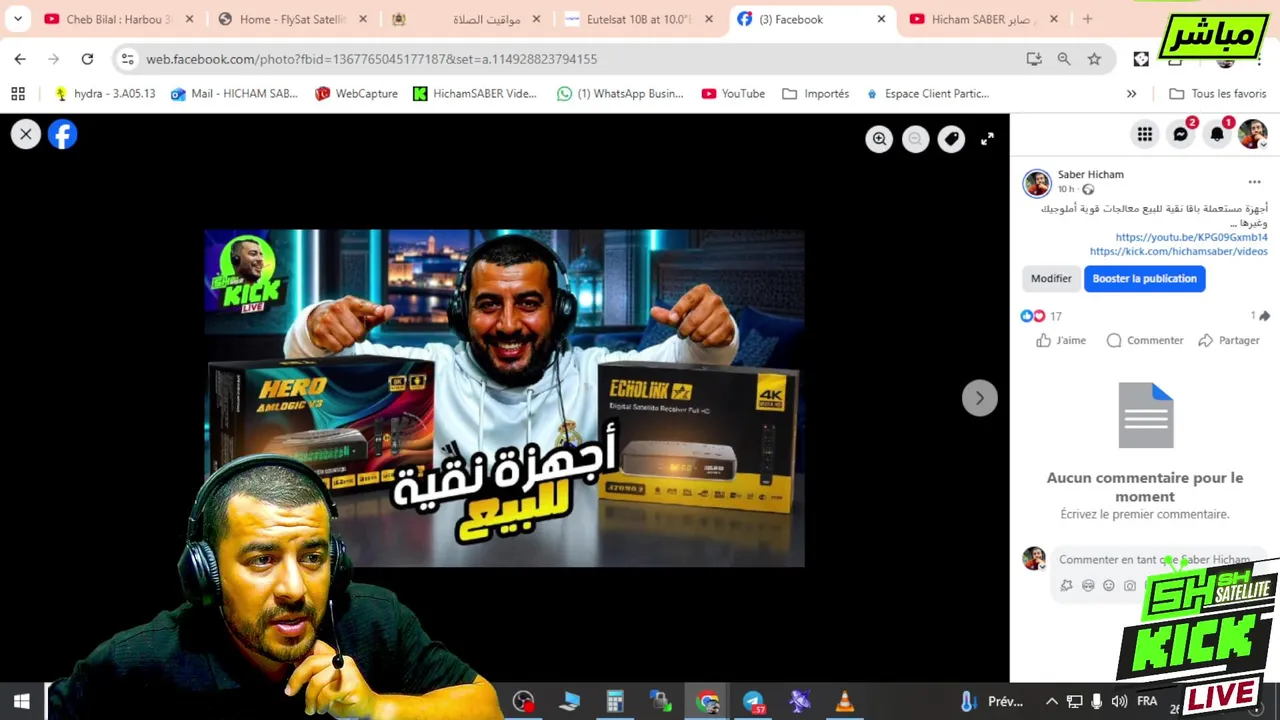Open Messenger chats

click(x=1181, y=134)
